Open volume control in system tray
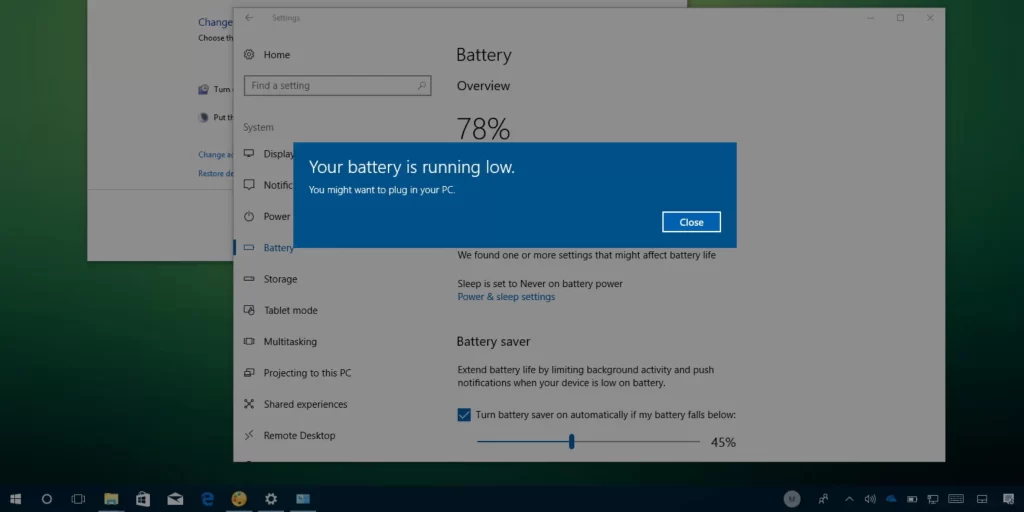Viewport: 1024px width, 512px height. tap(870, 500)
